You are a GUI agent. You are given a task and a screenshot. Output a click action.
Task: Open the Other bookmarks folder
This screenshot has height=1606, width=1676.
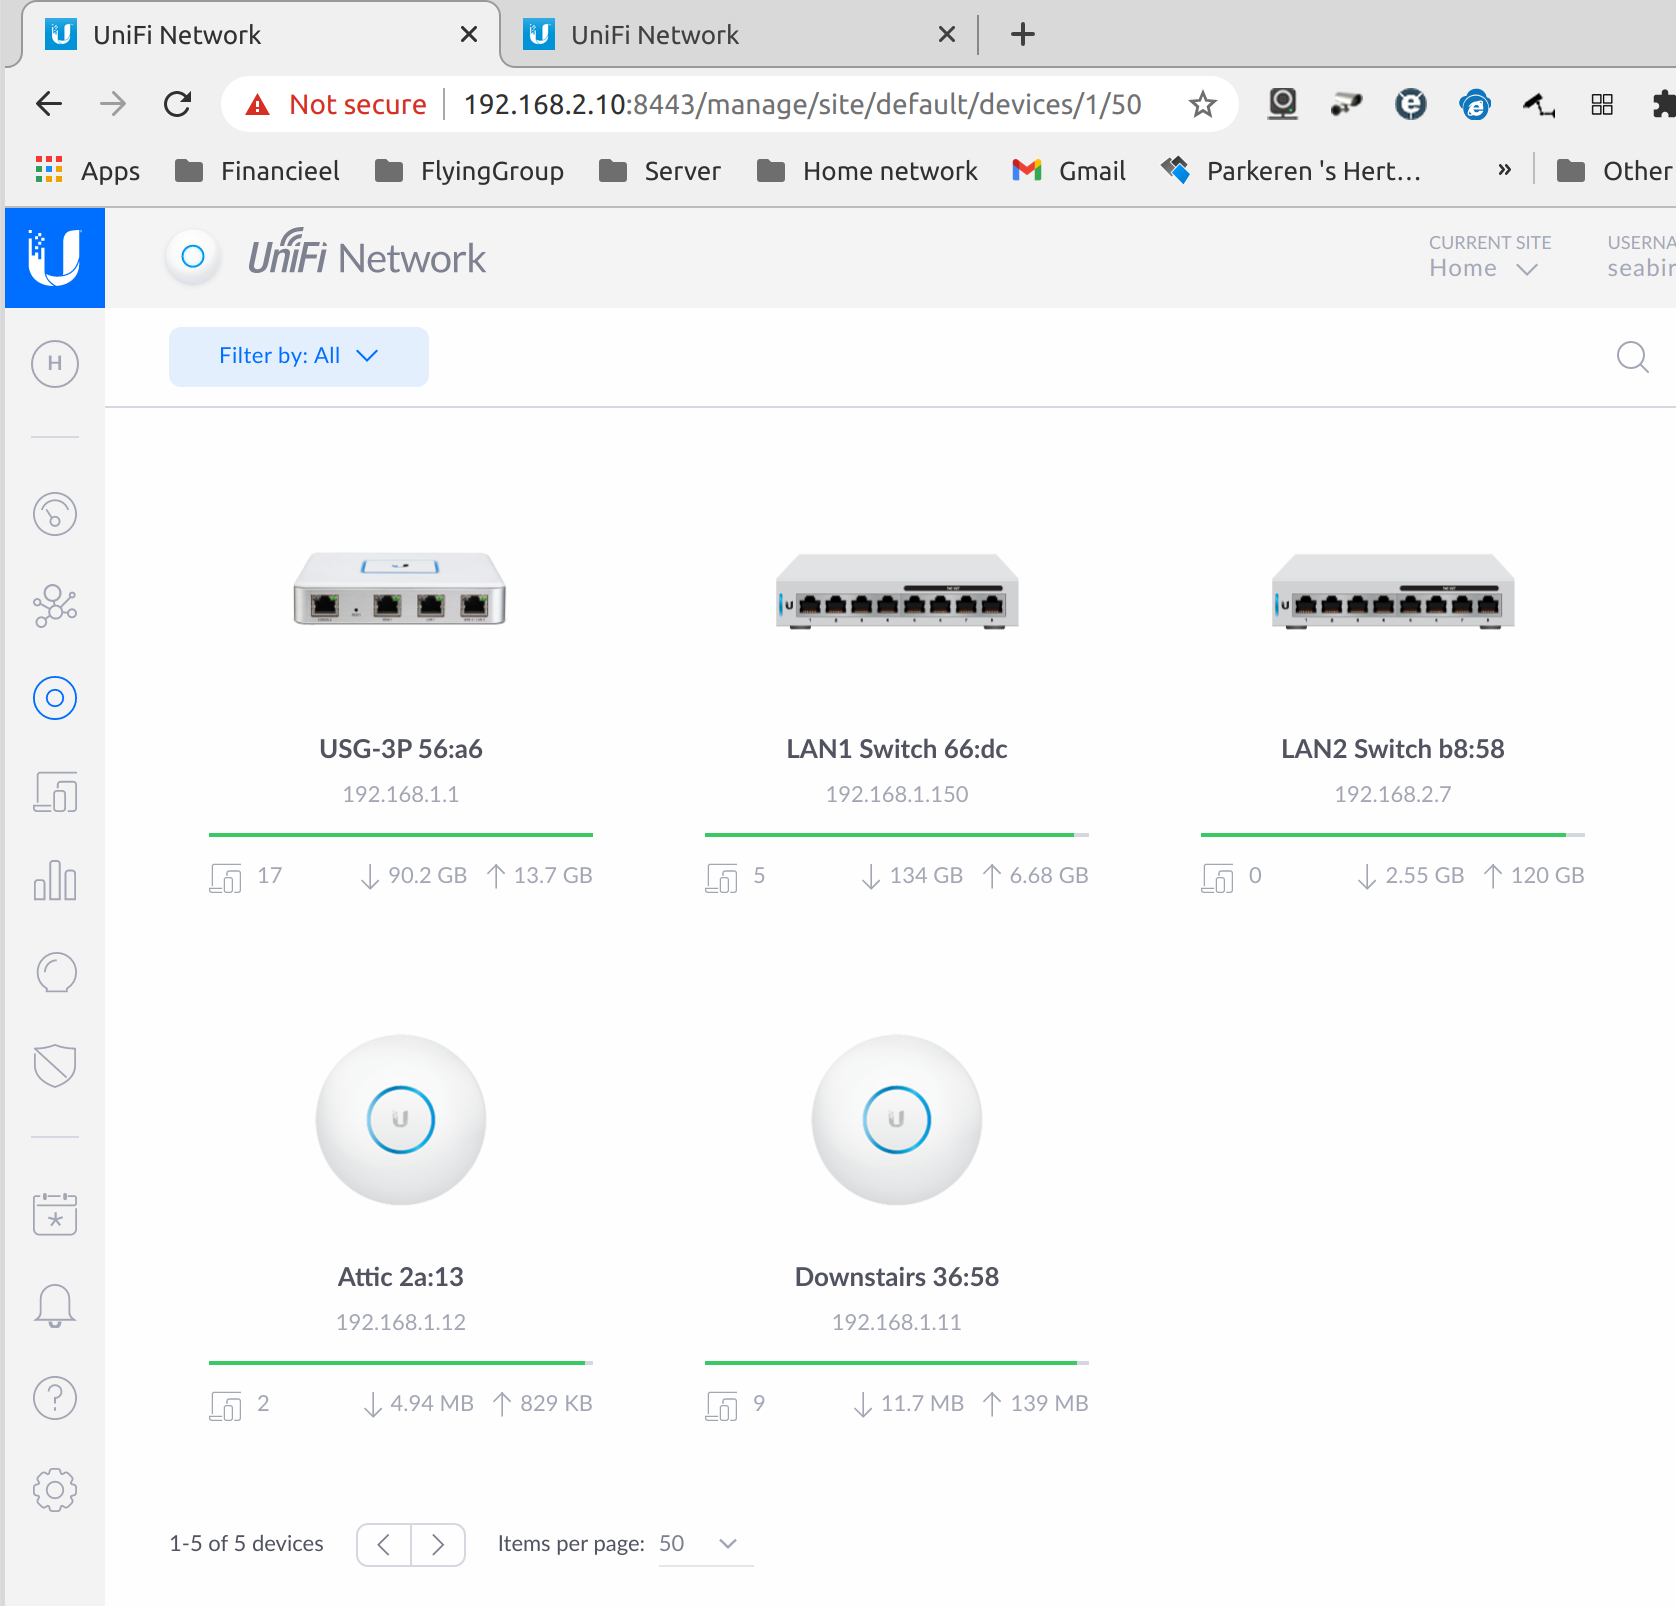(x=1615, y=171)
